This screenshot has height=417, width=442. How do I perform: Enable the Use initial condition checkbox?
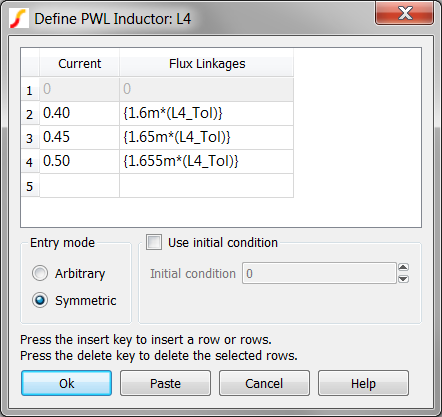pyautogui.click(x=154, y=242)
